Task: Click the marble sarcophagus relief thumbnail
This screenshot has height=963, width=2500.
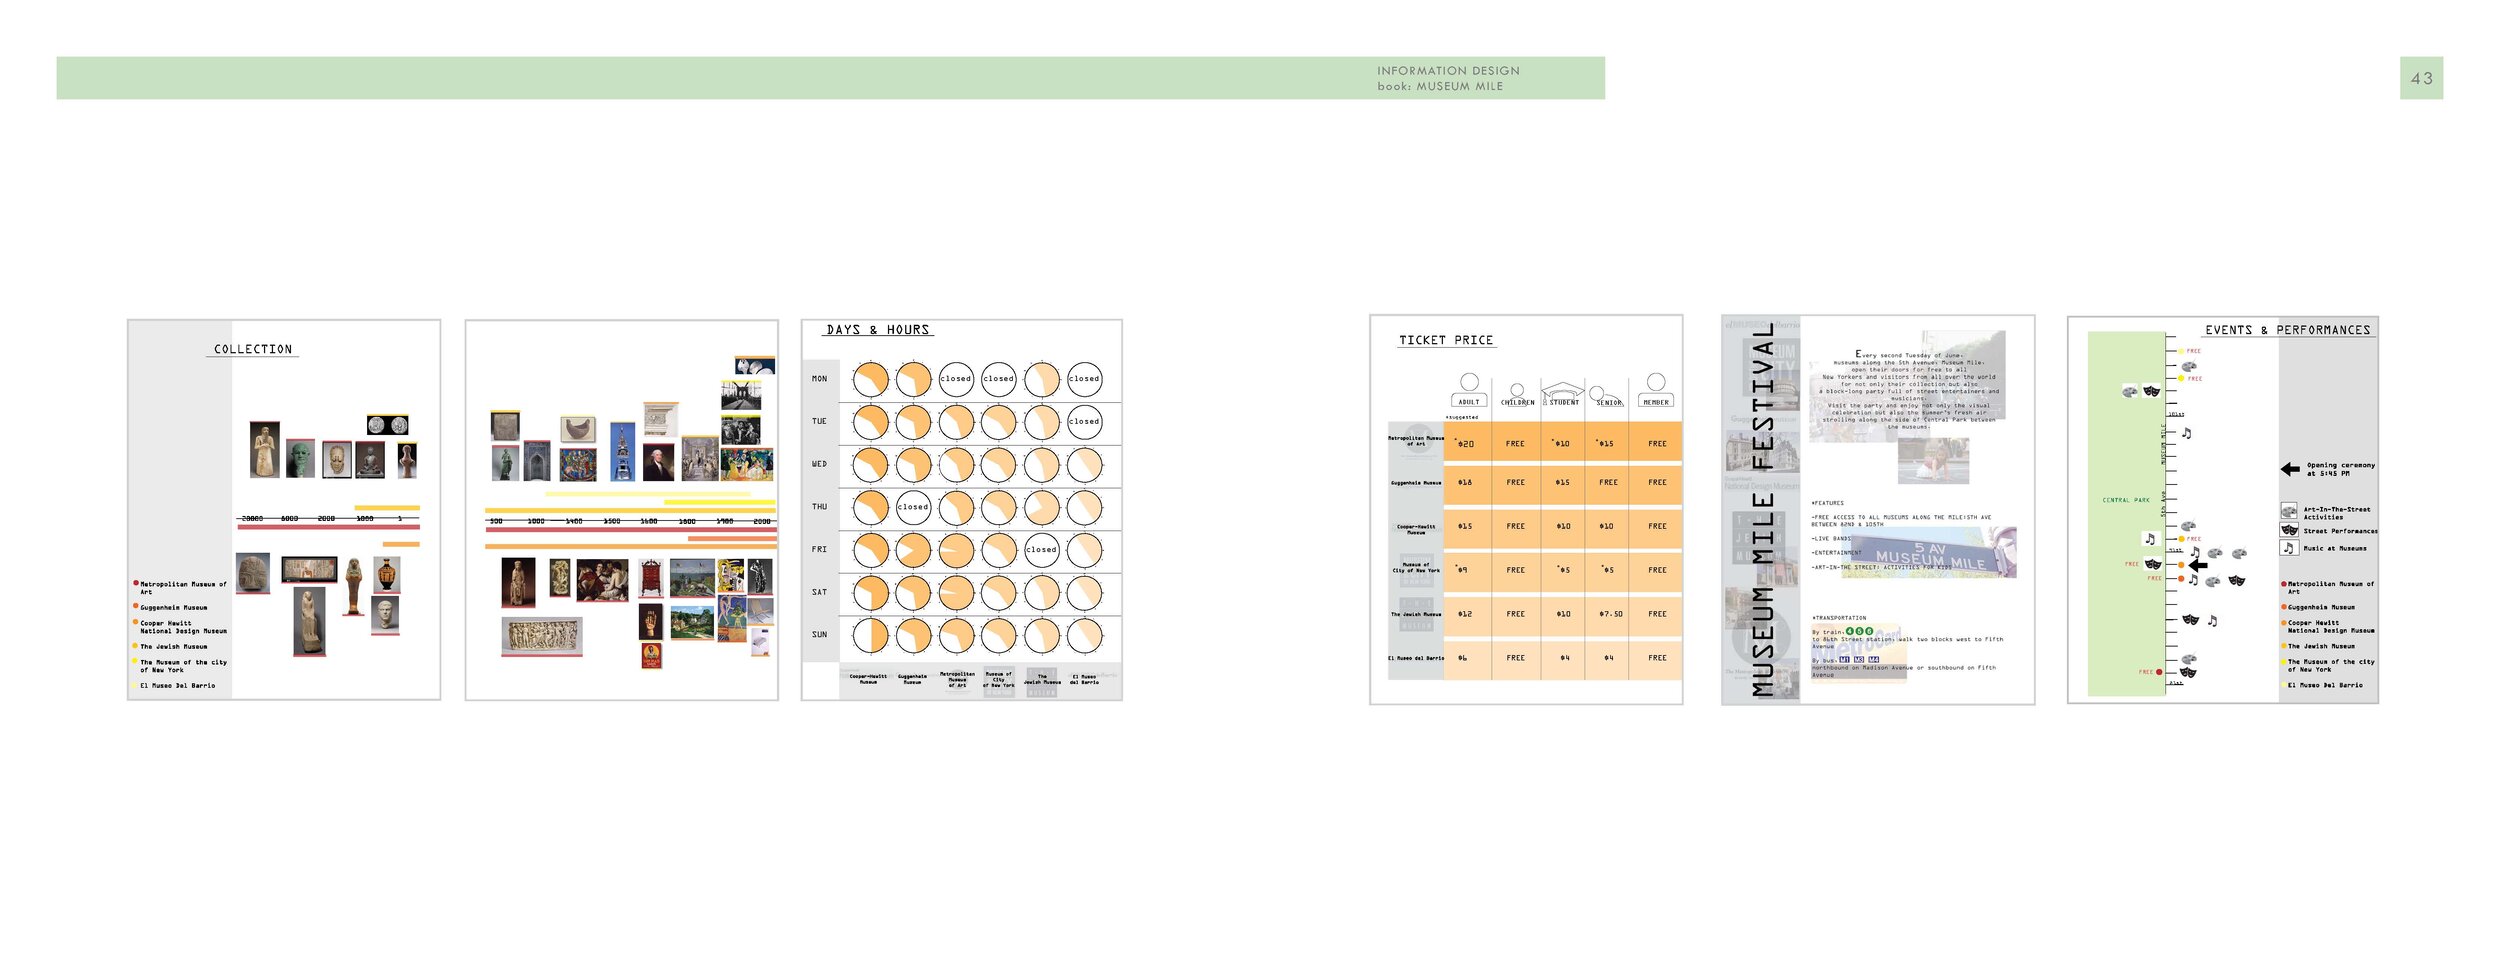Action: [x=541, y=636]
